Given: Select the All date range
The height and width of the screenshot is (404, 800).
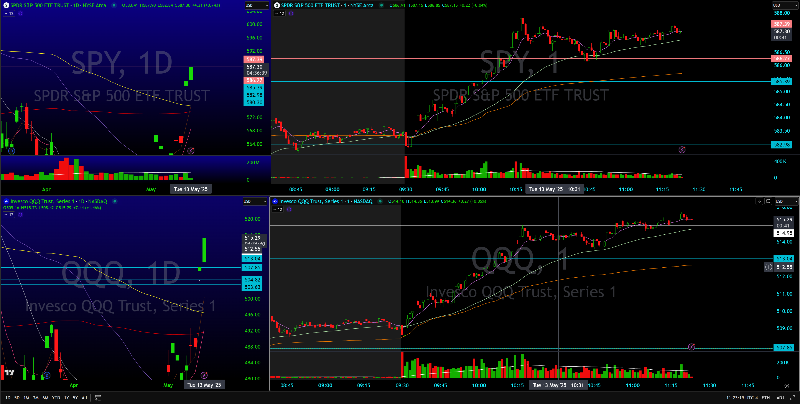Looking at the screenshot, I should (84, 397).
